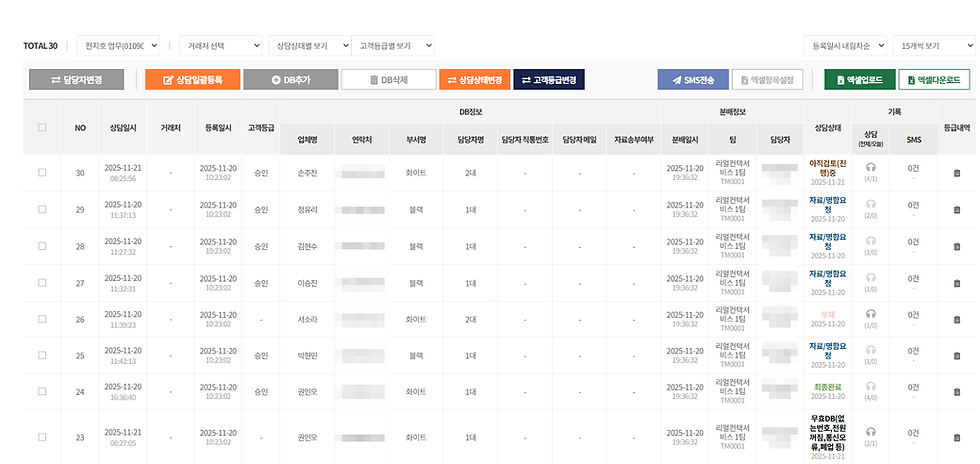Click company name 서소라
Screen dimensions: 980x464
pyautogui.click(x=308, y=320)
